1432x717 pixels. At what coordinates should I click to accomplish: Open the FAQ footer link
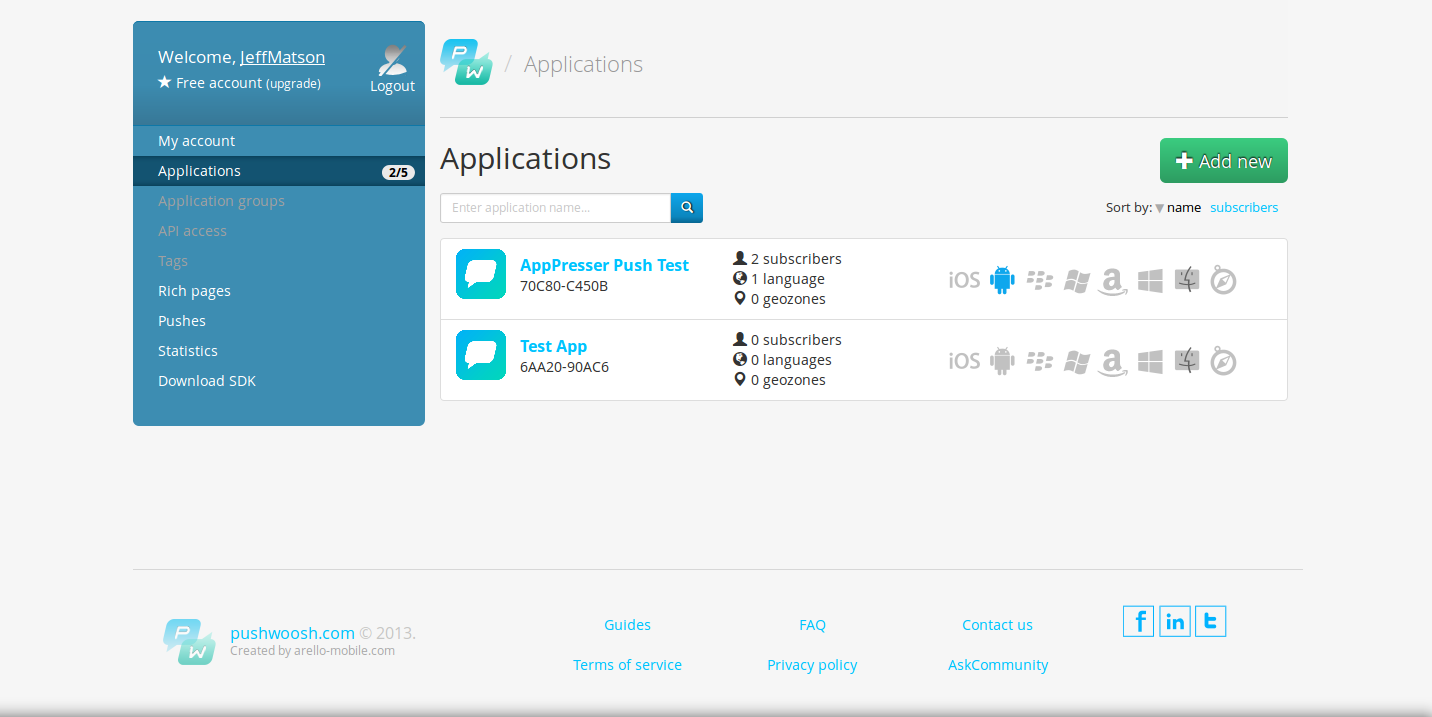tap(812, 625)
